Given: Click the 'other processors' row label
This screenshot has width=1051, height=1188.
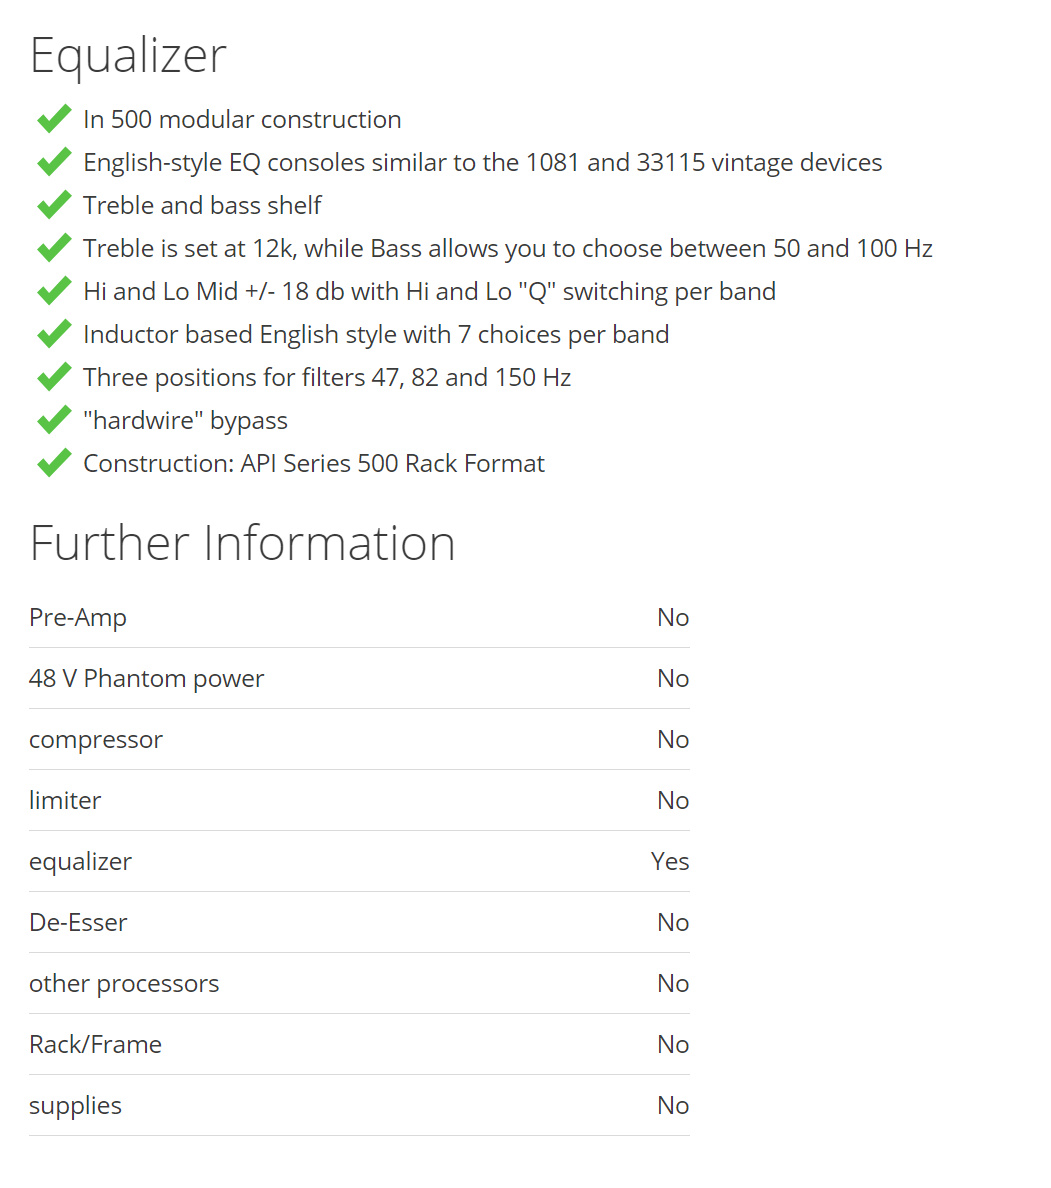Looking at the screenshot, I should (124, 983).
